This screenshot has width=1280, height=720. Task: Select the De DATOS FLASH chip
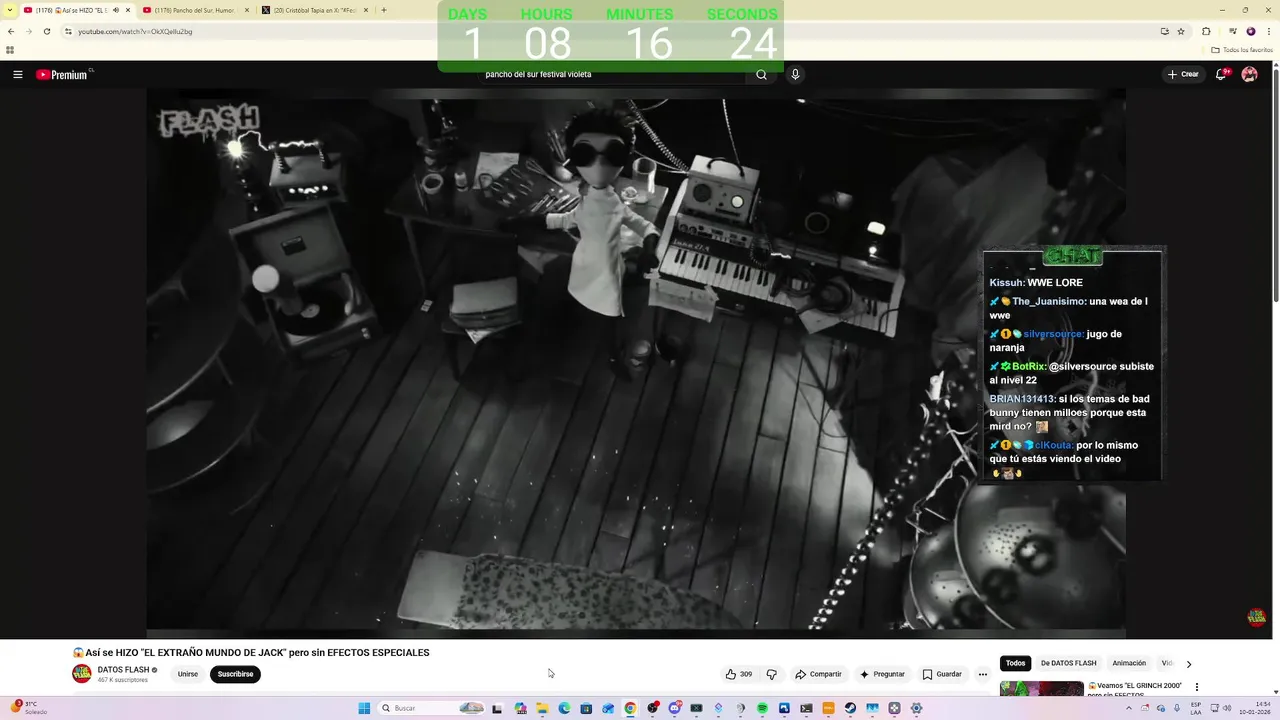1068,663
